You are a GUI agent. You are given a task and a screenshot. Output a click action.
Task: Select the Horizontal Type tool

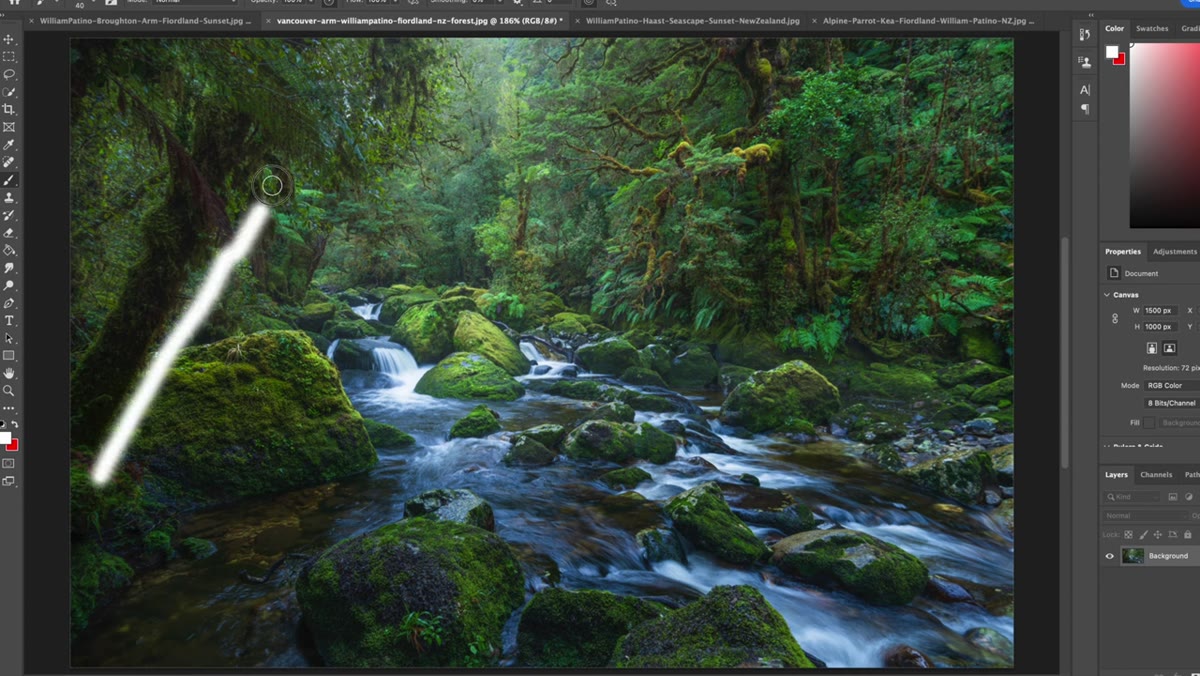click(9, 320)
